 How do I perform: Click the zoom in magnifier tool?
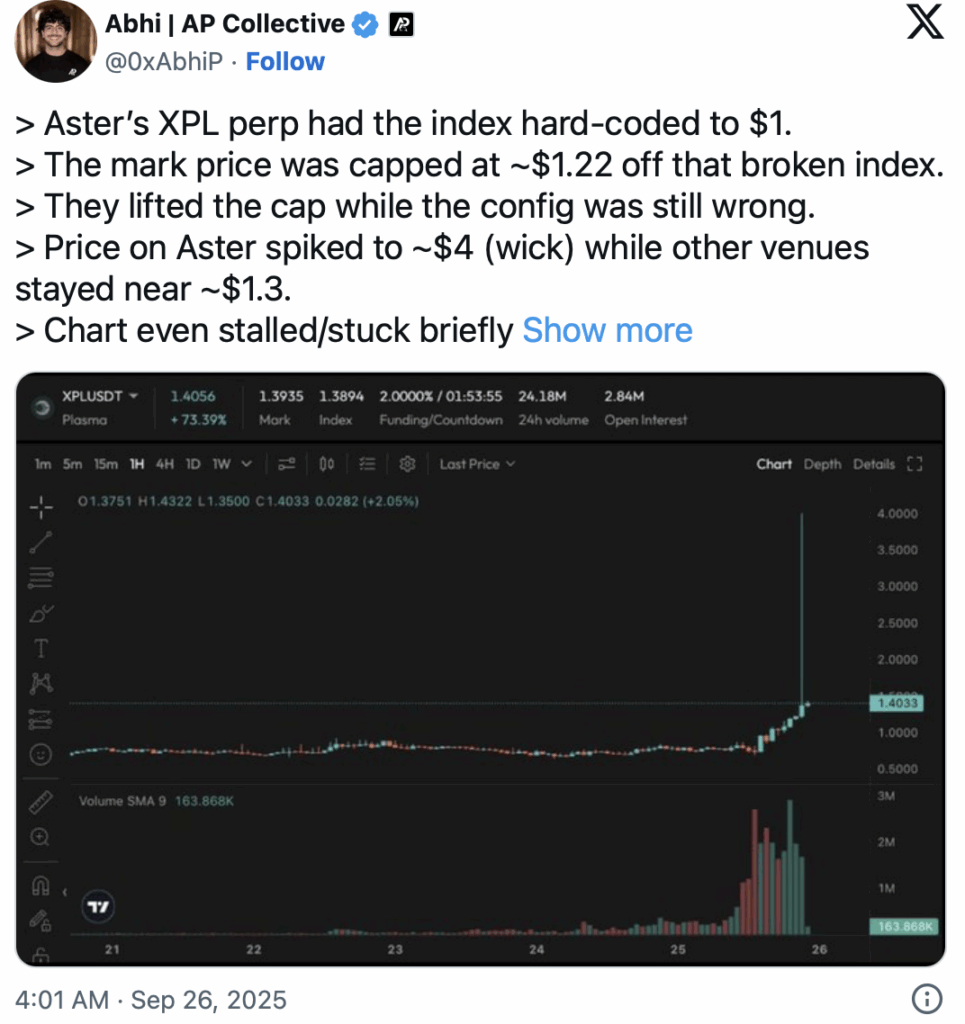41,836
